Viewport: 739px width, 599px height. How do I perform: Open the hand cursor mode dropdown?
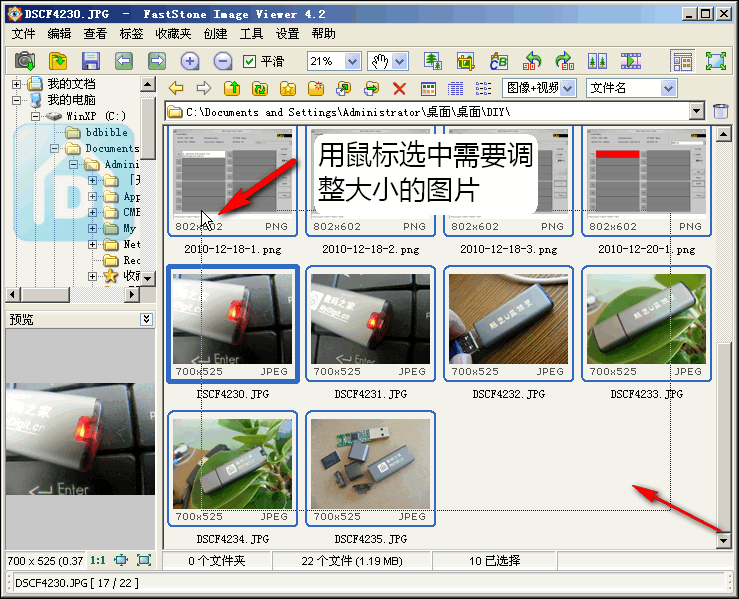(x=400, y=61)
